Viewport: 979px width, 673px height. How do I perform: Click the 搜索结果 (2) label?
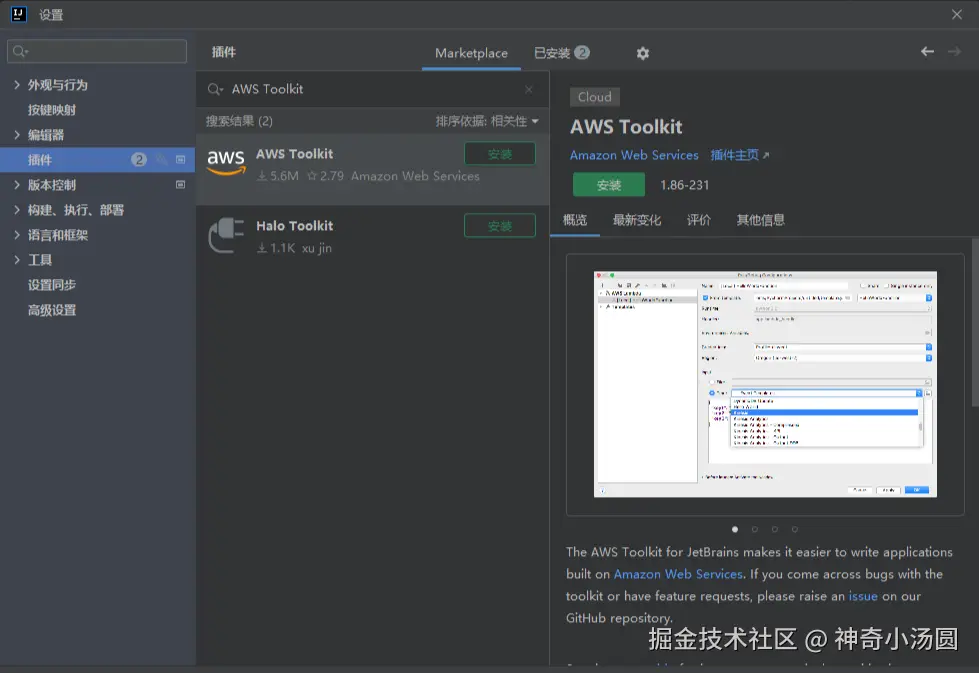239,121
